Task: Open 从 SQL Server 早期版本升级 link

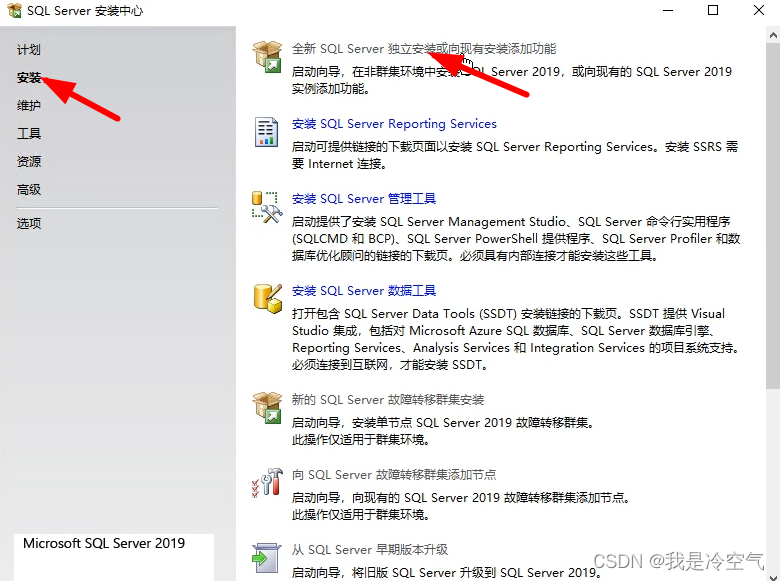Action: pyautogui.click(x=370, y=550)
